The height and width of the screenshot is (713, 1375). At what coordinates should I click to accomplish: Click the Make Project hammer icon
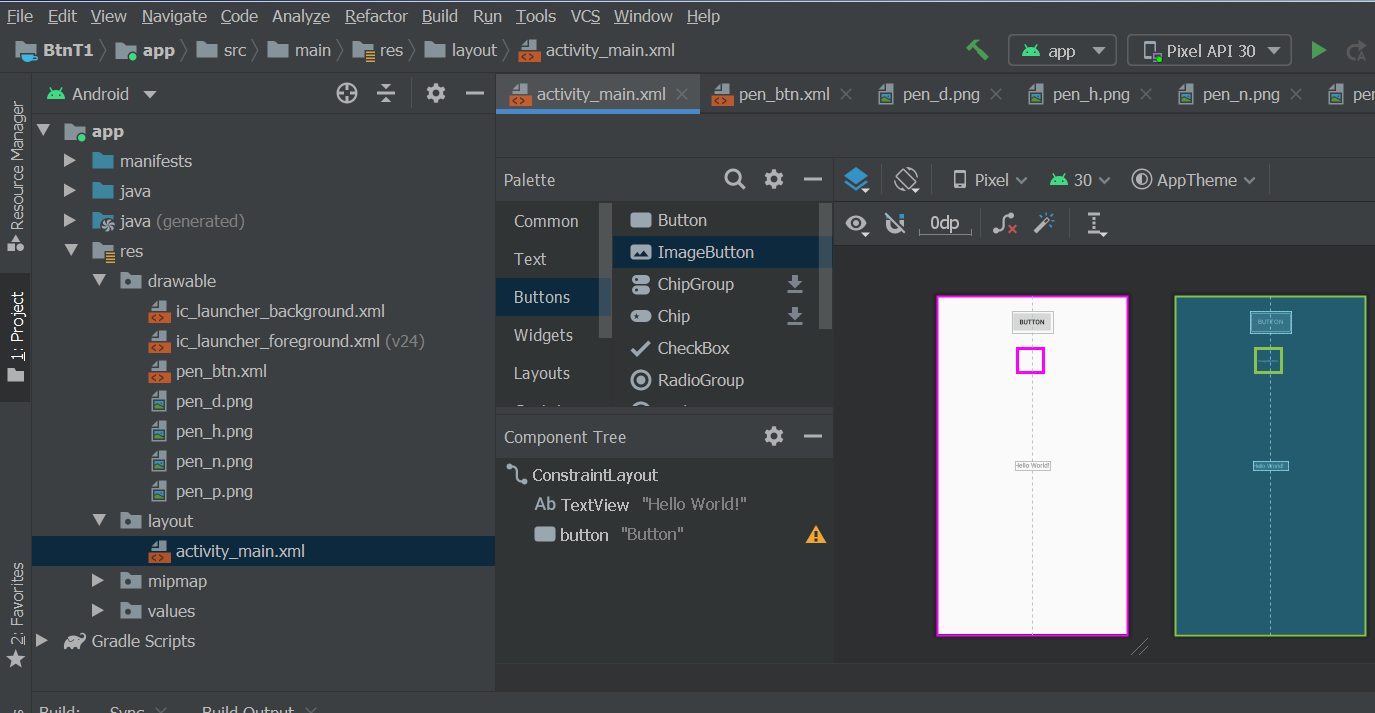pos(977,50)
